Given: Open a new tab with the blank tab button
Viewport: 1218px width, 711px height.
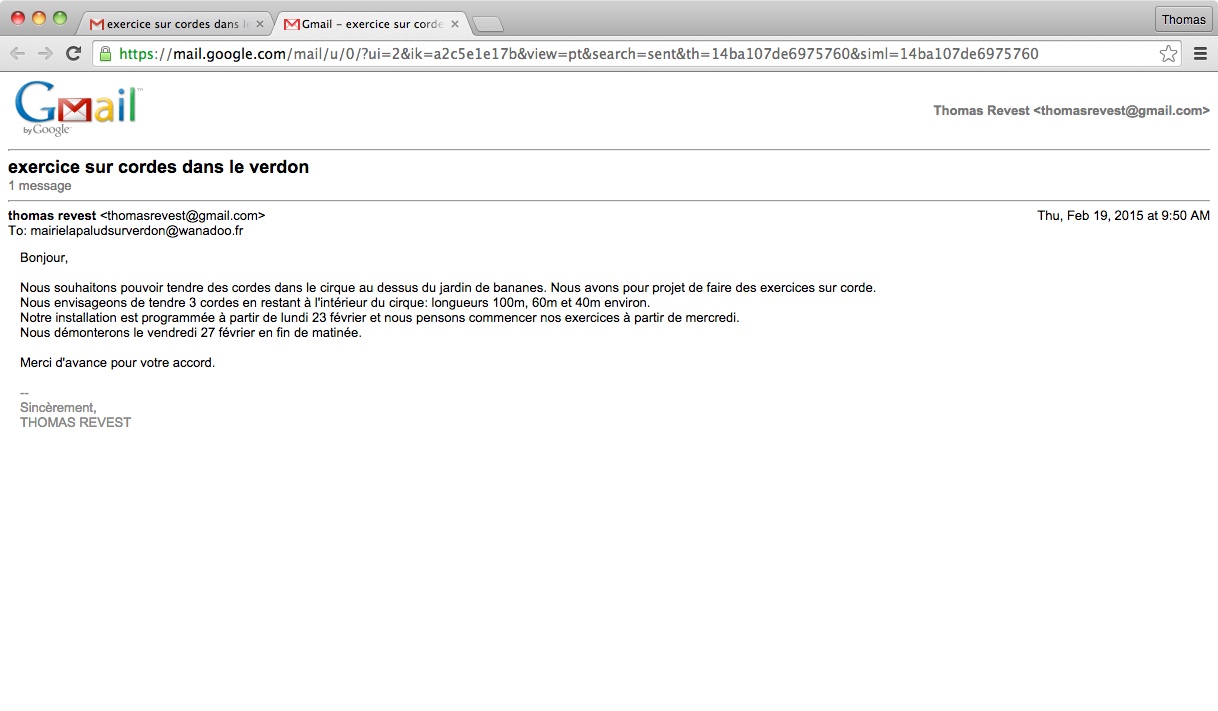Looking at the screenshot, I should tap(487, 24).
